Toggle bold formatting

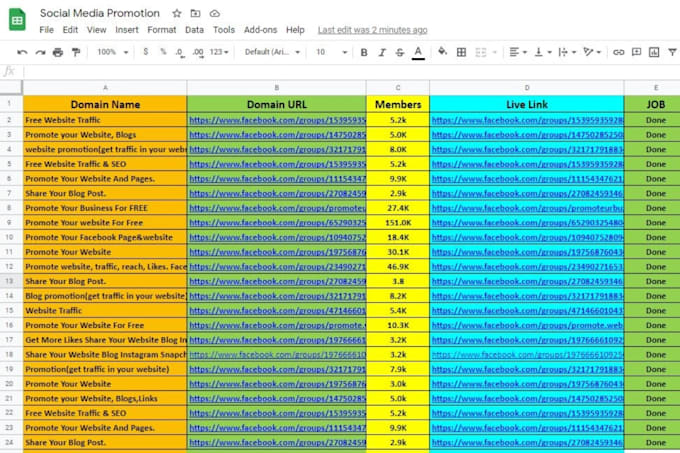tap(364, 52)
